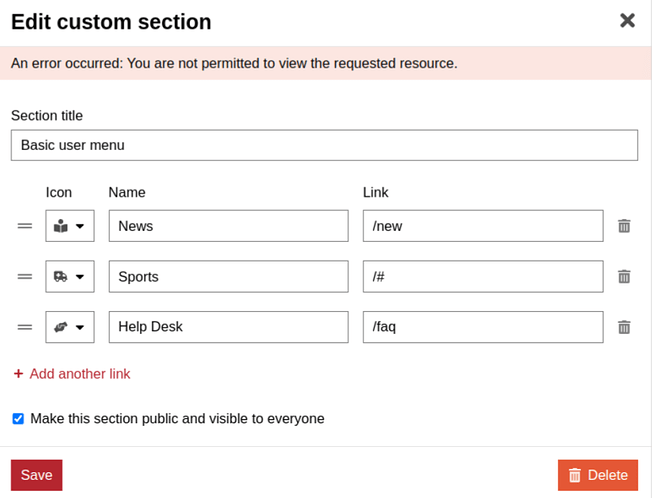Click the Sports name field
The height and width of the screenshot is (500, 652).
point(229,277)
